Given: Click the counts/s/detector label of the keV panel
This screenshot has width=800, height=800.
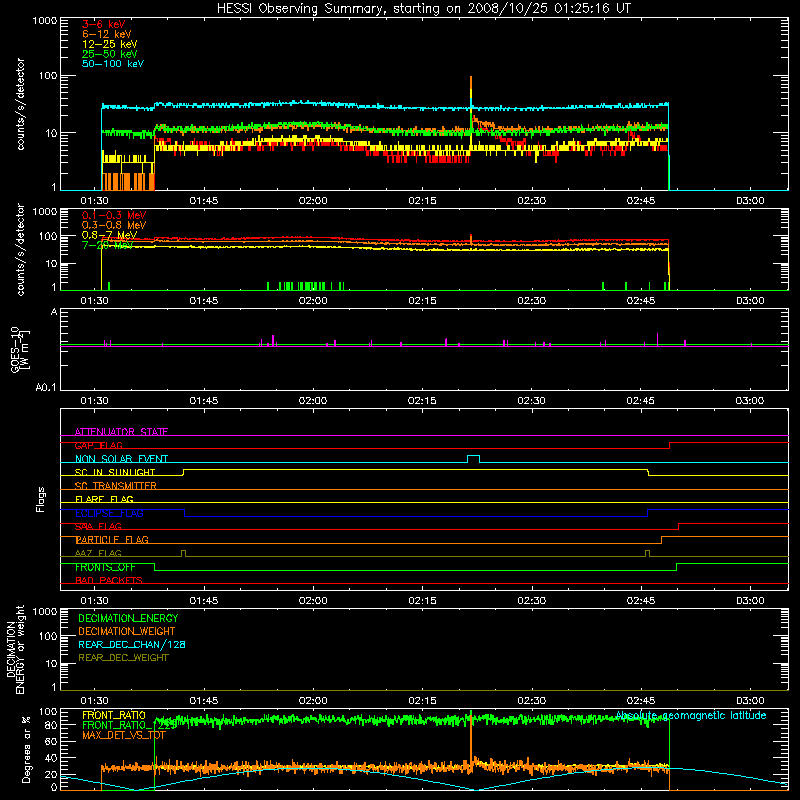Looking at the screenshot, I should (20, 104).
